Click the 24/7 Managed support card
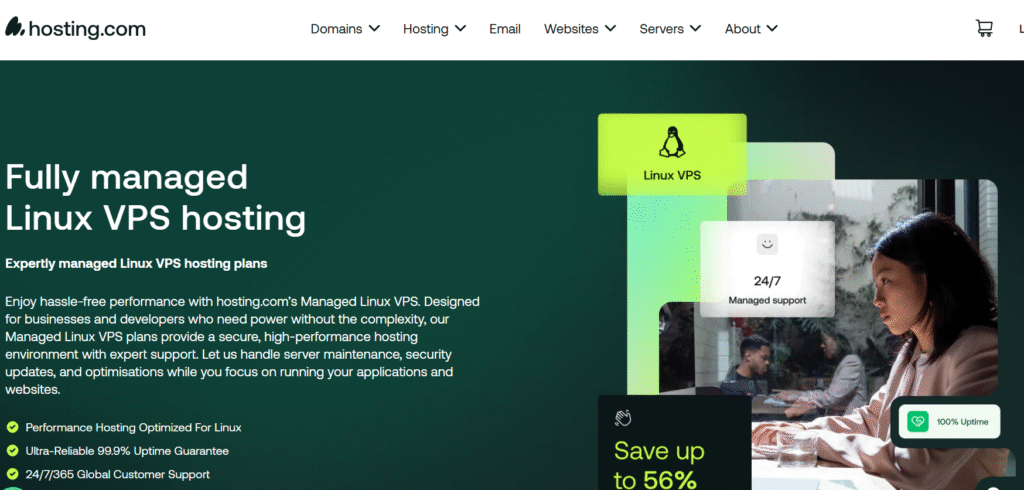 pos(767,269)
